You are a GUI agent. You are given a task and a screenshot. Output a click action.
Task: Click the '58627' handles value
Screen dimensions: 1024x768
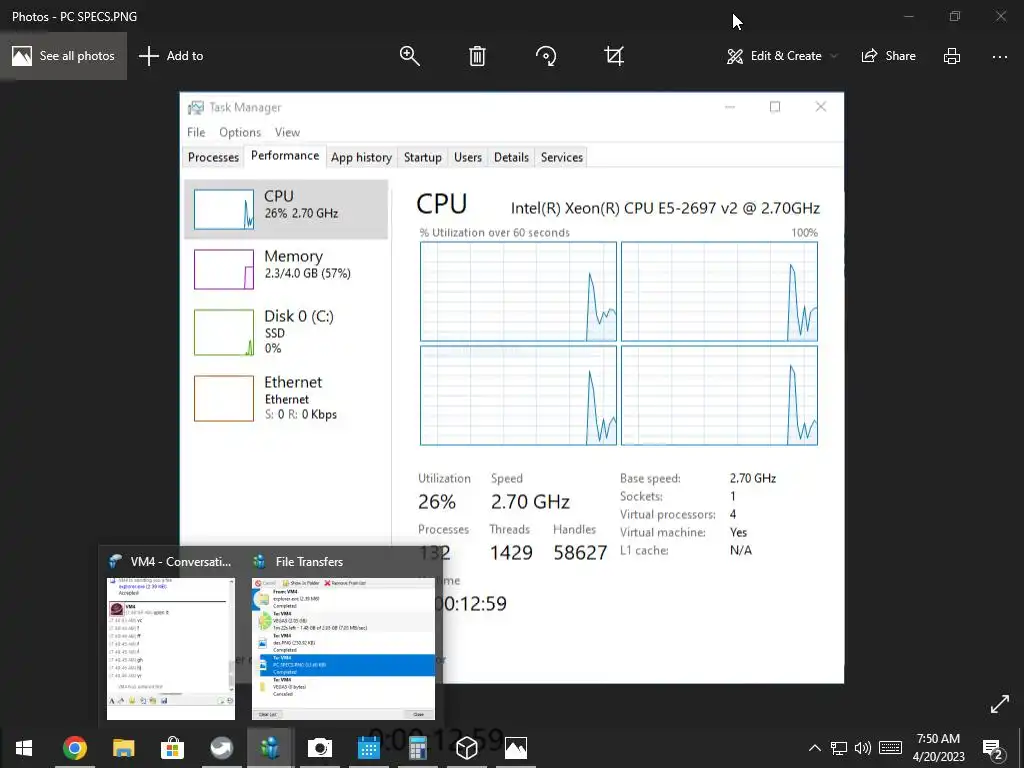coord(580,552)
